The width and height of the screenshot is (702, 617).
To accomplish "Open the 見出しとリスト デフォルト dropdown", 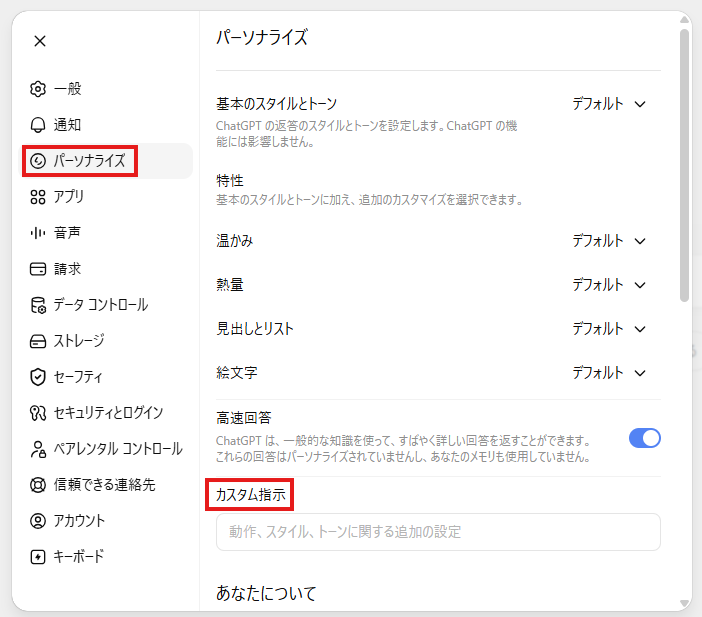I will point(609,329).
